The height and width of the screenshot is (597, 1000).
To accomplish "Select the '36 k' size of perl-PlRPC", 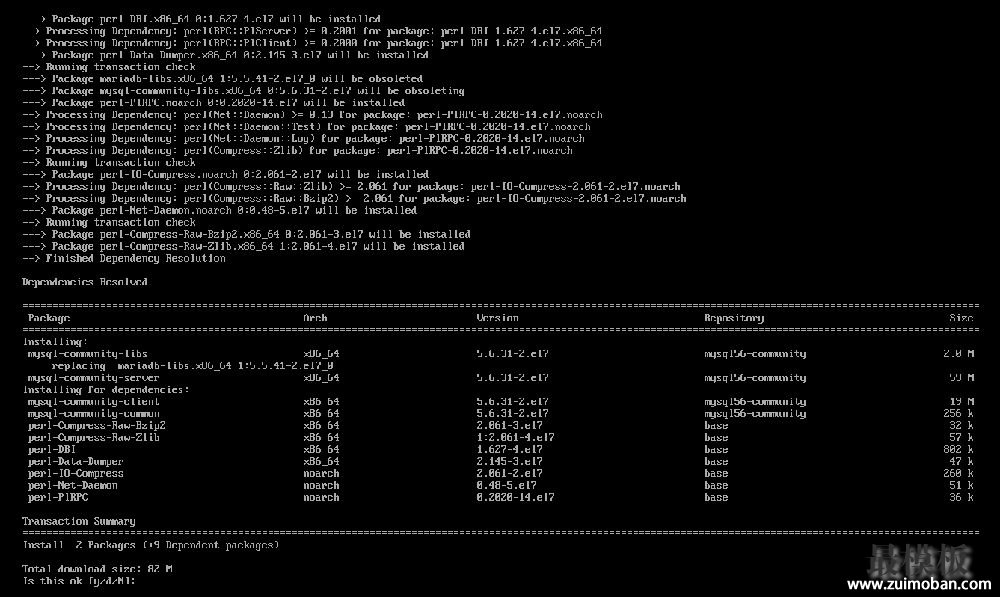I will click(962, 498).
